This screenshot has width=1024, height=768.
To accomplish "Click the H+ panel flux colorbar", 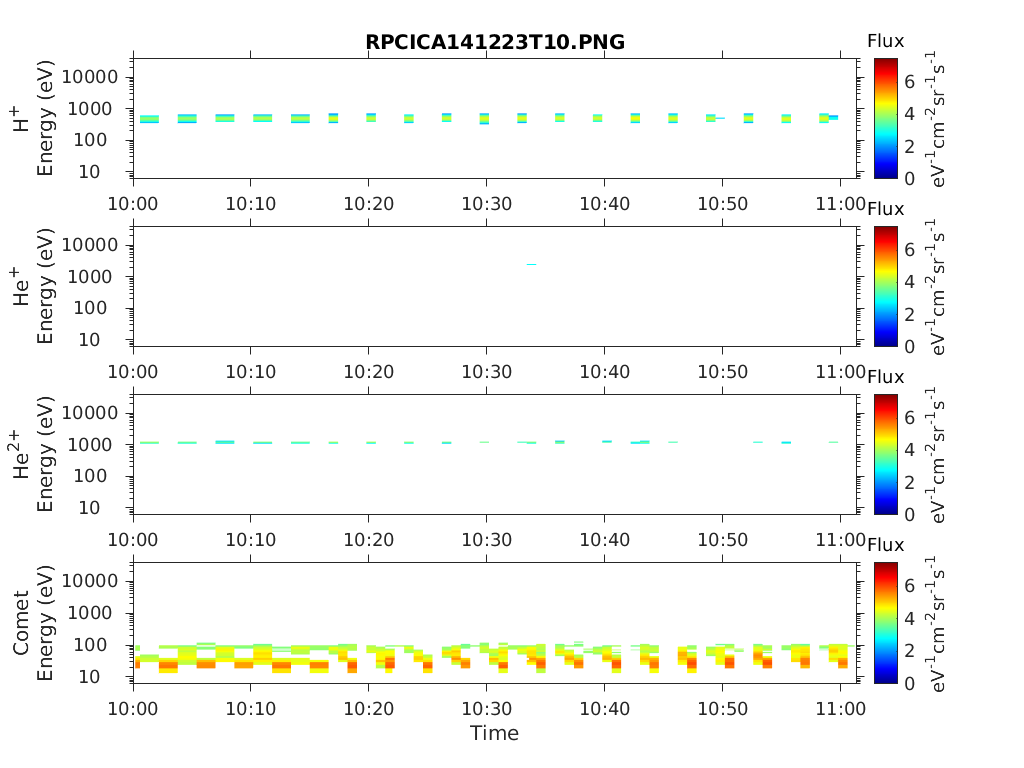I will click(x=886, y=118).
